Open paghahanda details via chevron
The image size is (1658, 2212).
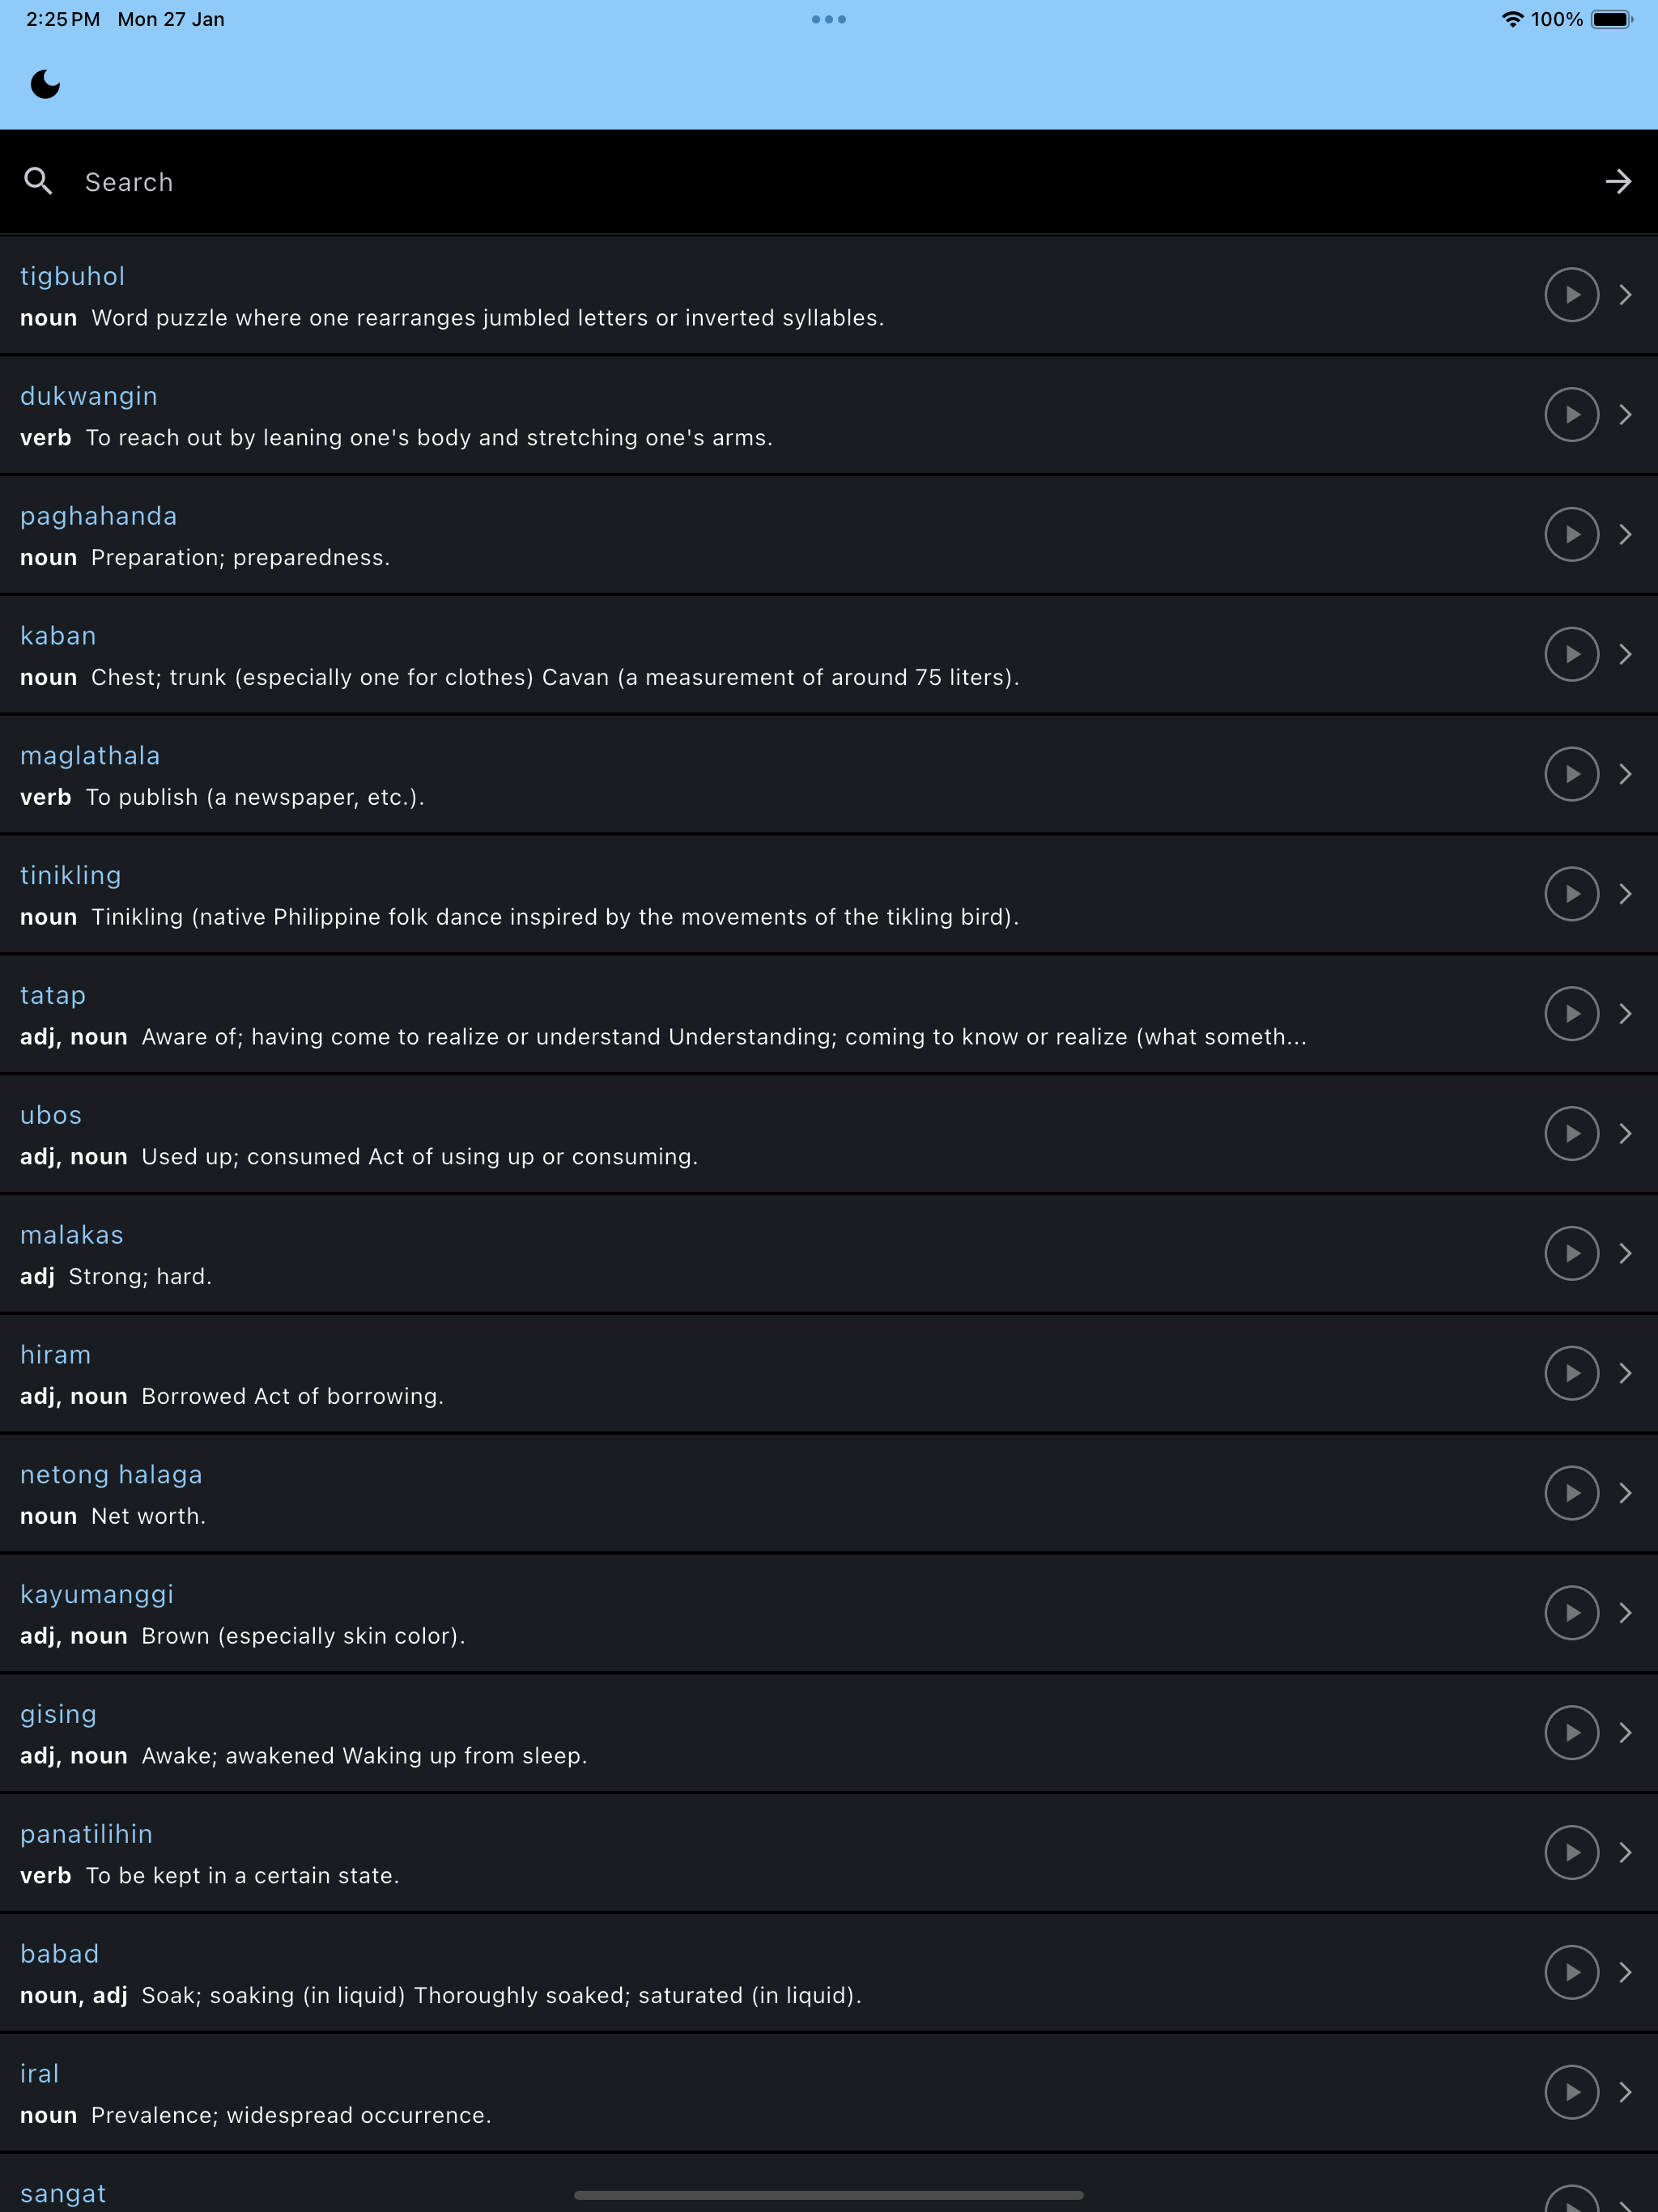tap(1625, 534)
